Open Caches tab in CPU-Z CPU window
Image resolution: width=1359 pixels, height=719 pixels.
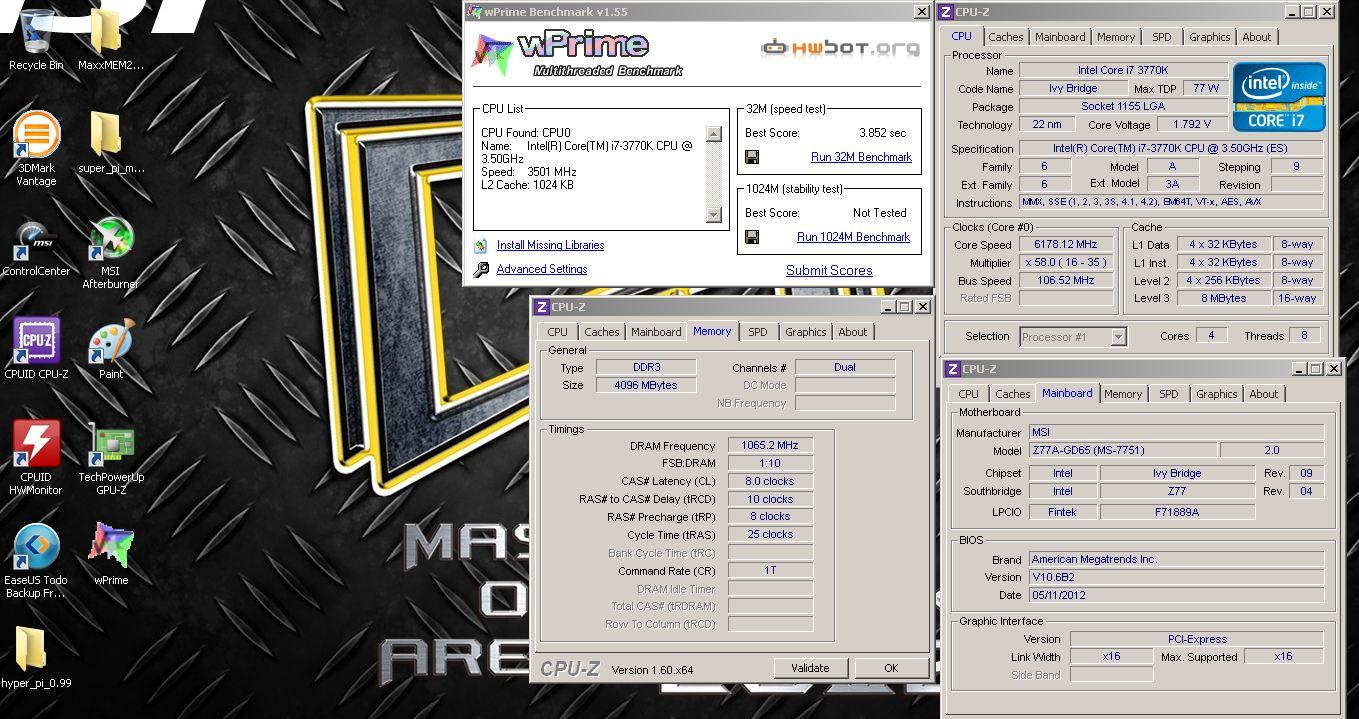pyautogui.click(x=1006, y=37)
